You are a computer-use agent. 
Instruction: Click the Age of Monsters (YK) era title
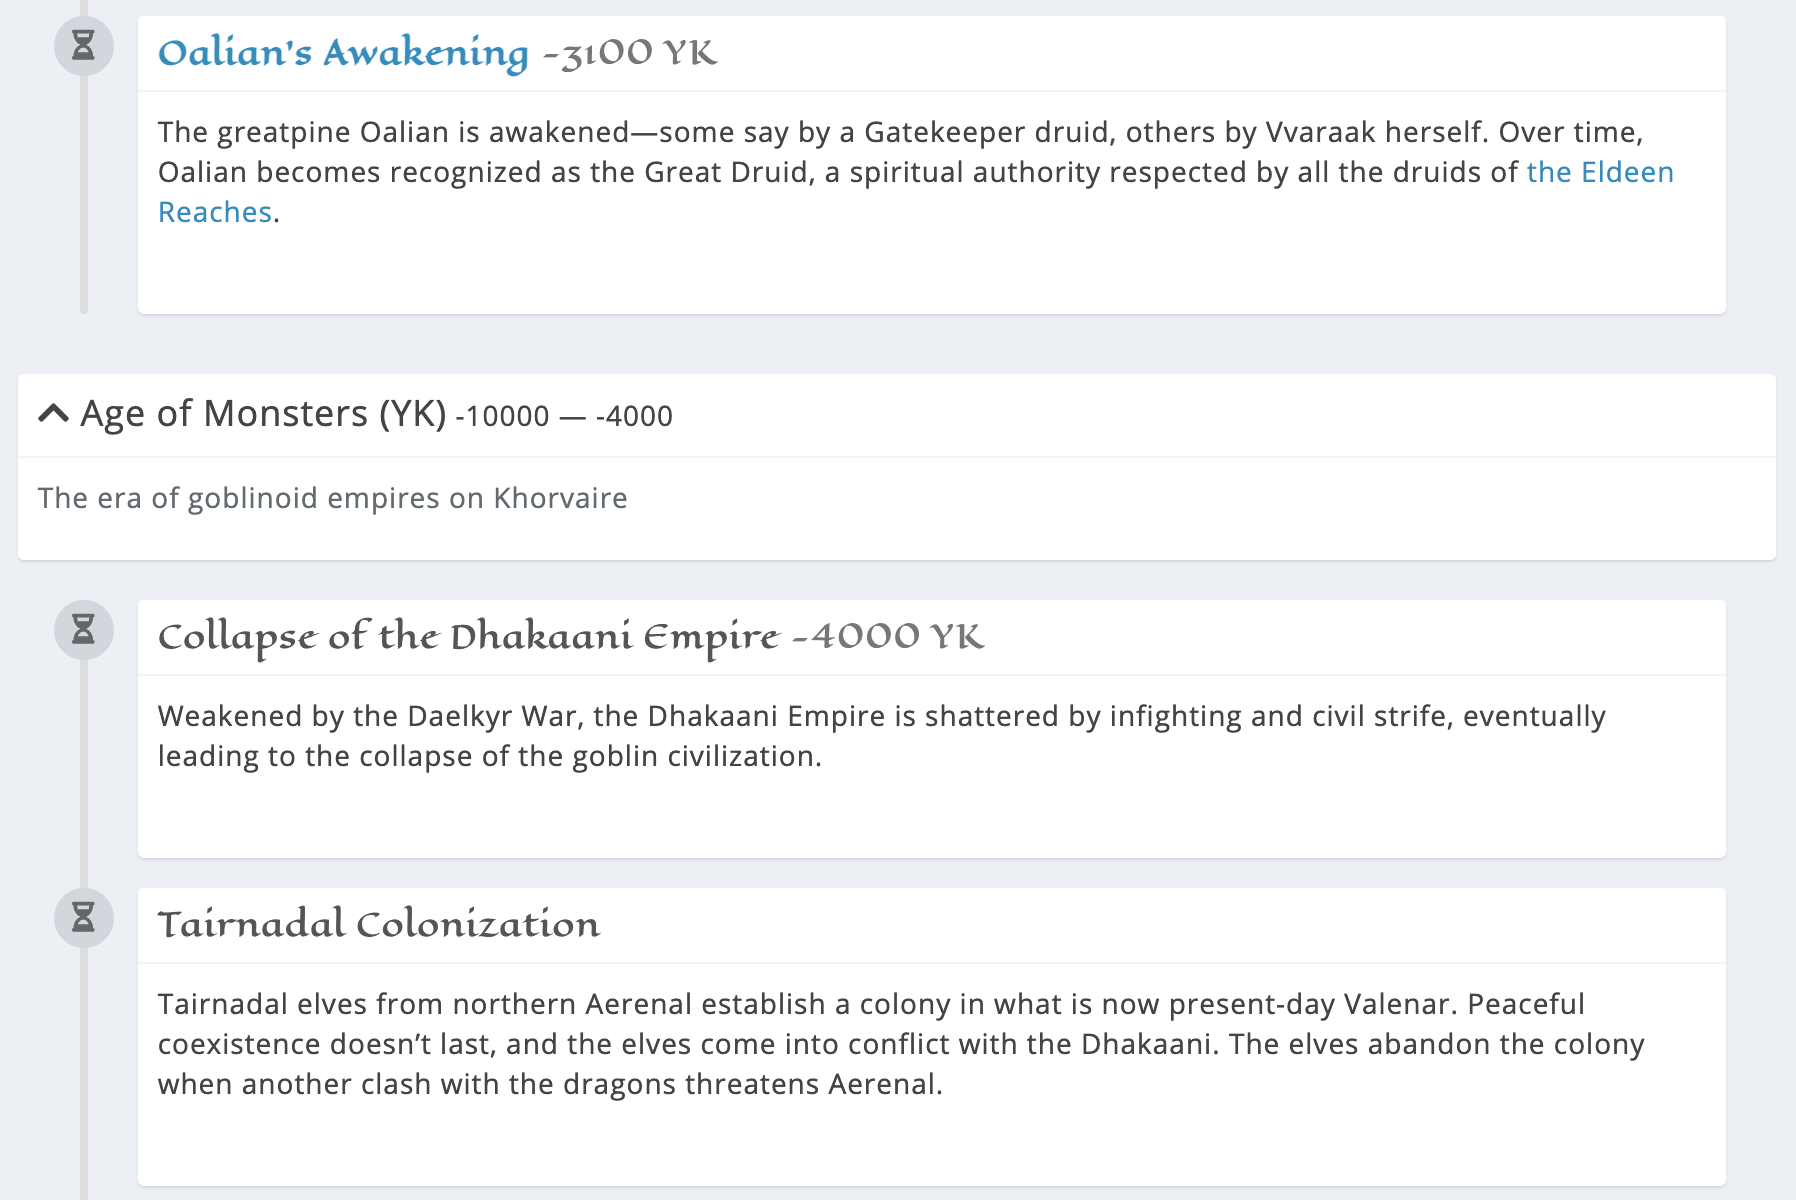[x=263, y=414]
